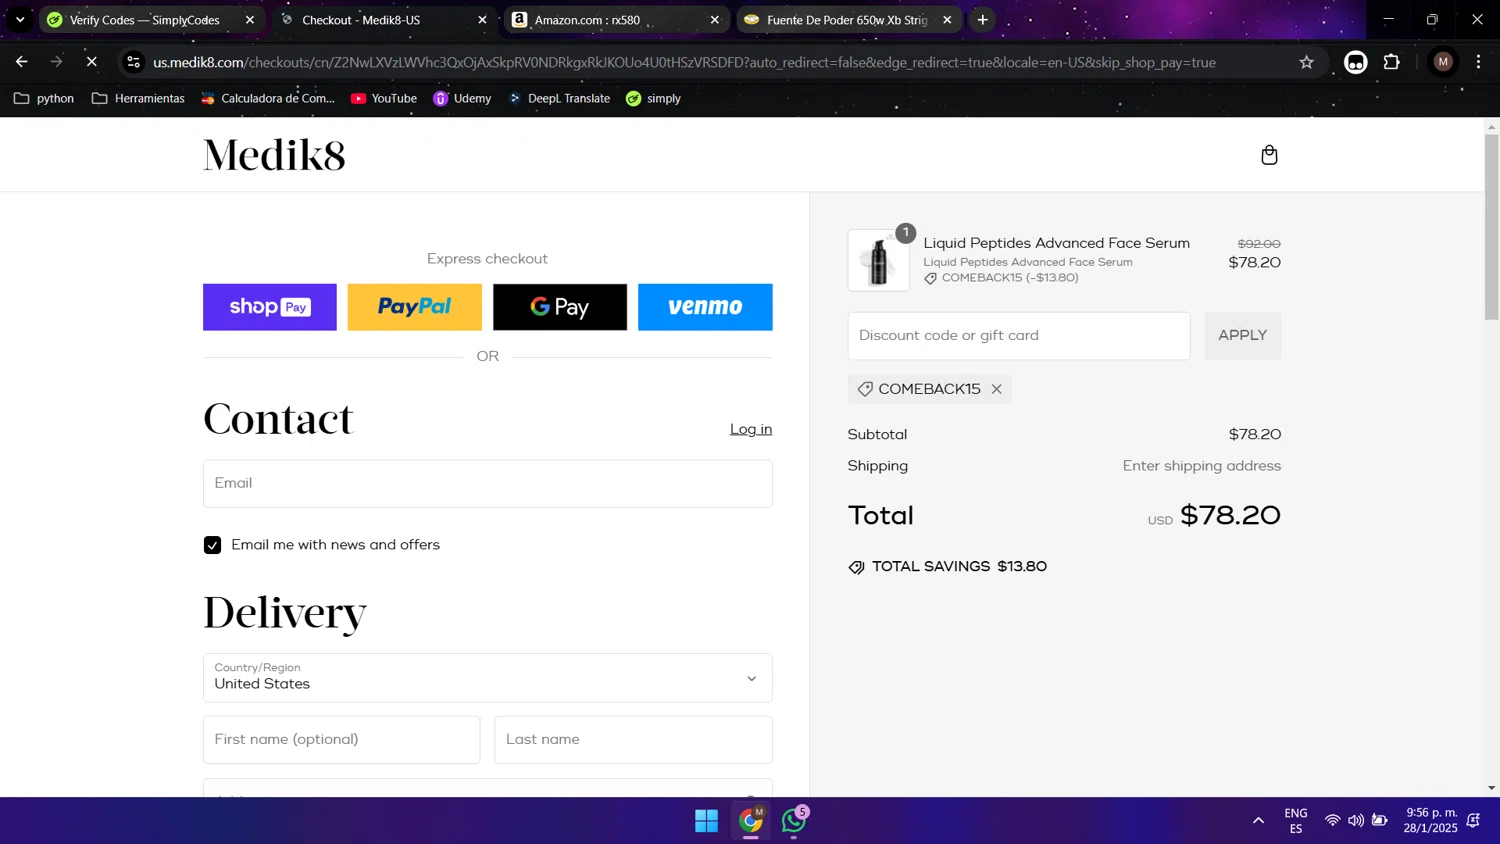The image size is (1500, 844).
Task: Open the Chrome profile M avatar
Action: tap(1442, 62)
